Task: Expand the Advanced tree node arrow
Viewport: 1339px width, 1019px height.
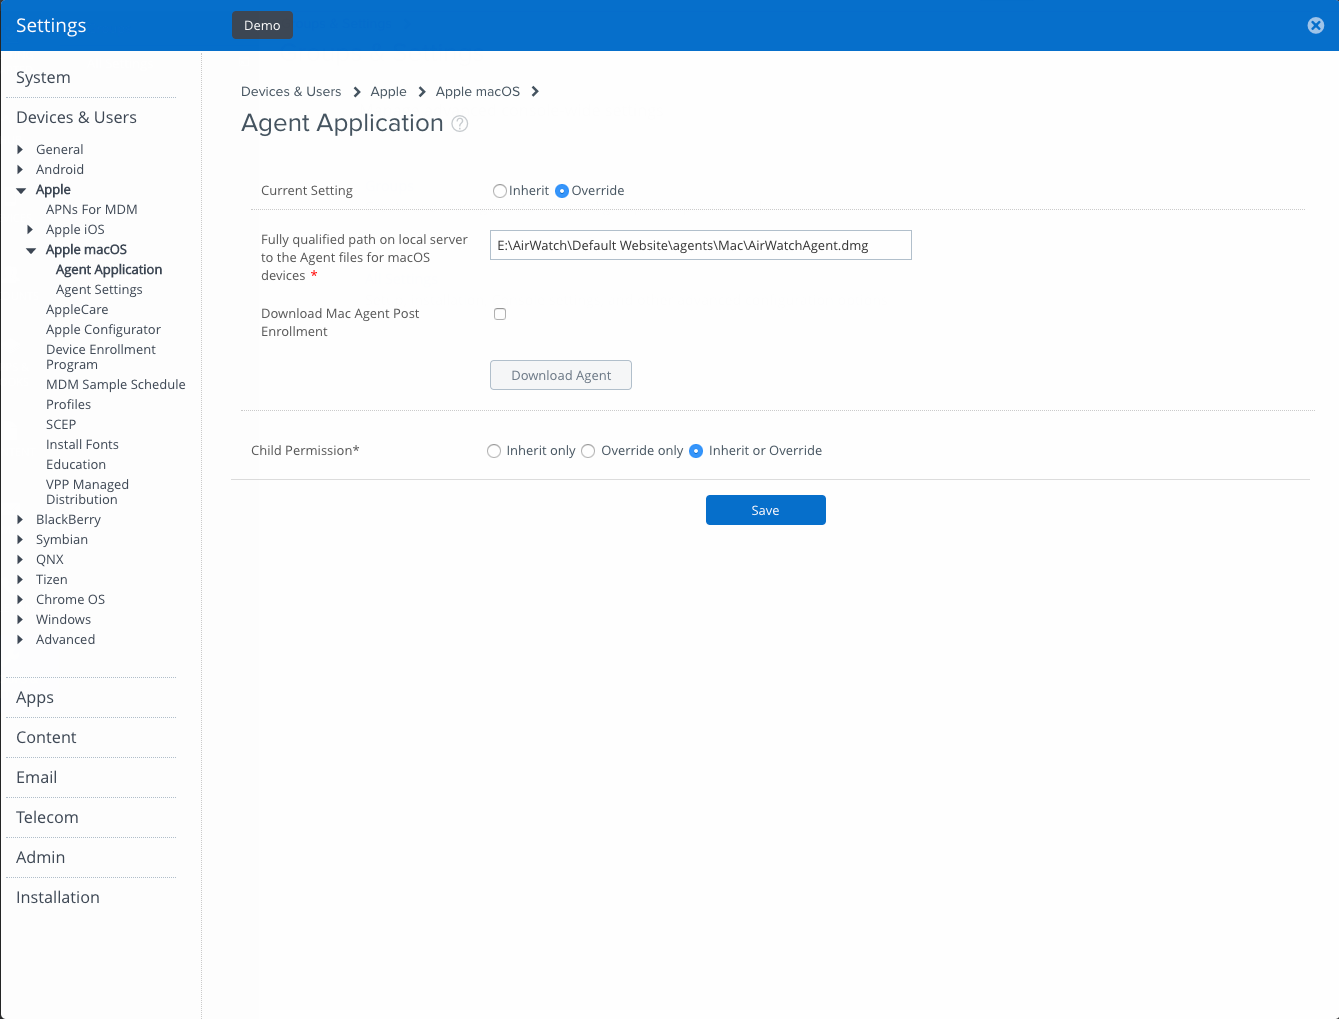Action: (20, 640)
